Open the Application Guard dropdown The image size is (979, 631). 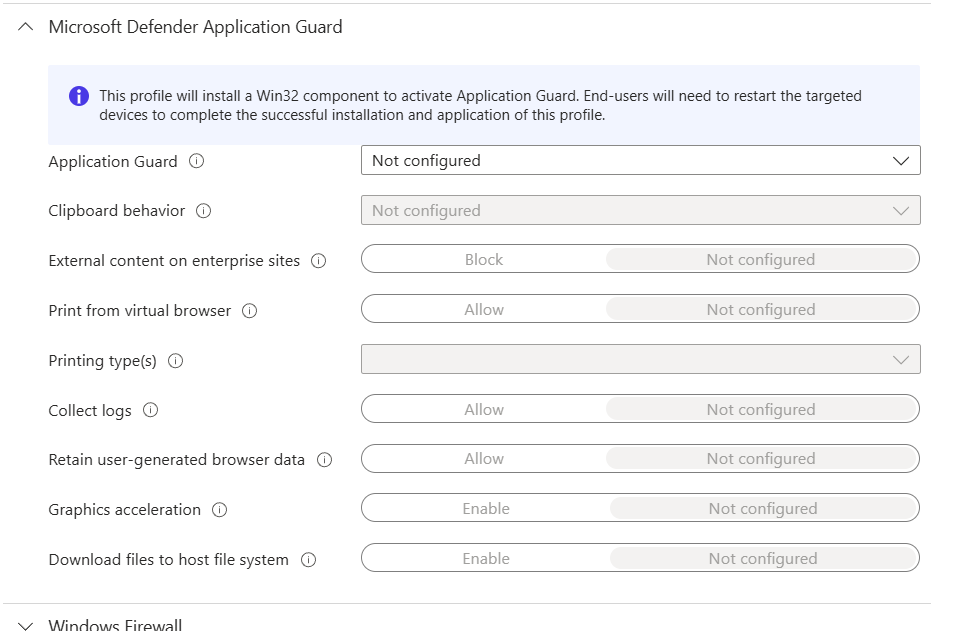(641, 160)
